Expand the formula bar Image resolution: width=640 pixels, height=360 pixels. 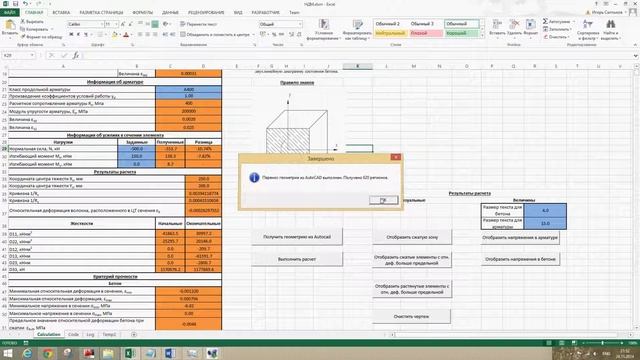(x=636, y=56)
